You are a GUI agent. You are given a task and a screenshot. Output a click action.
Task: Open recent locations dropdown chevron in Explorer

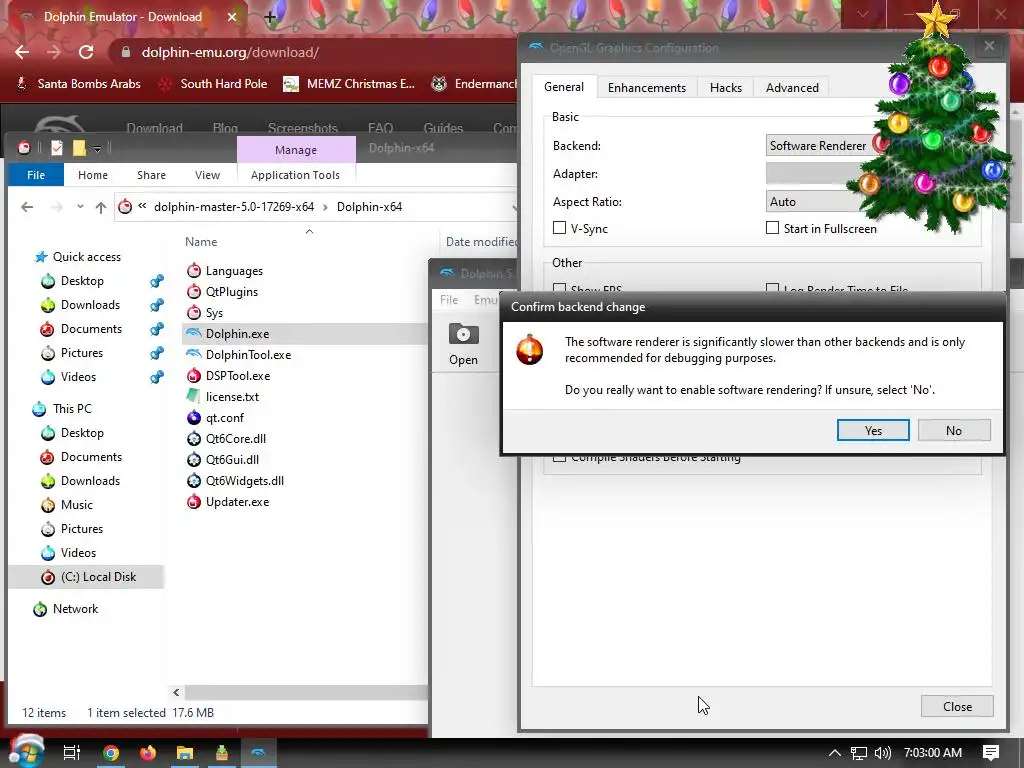pyautogui.click(x=80, y=207)
